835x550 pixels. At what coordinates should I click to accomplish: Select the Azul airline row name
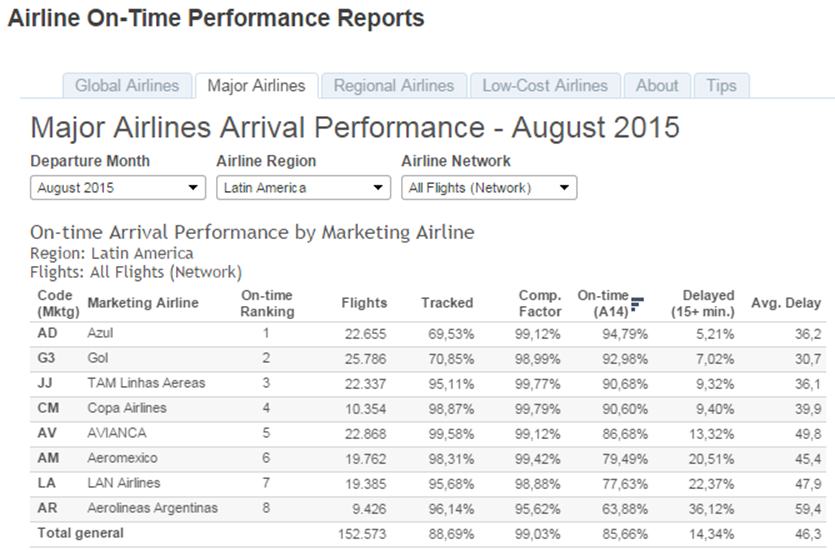(100, 333)
